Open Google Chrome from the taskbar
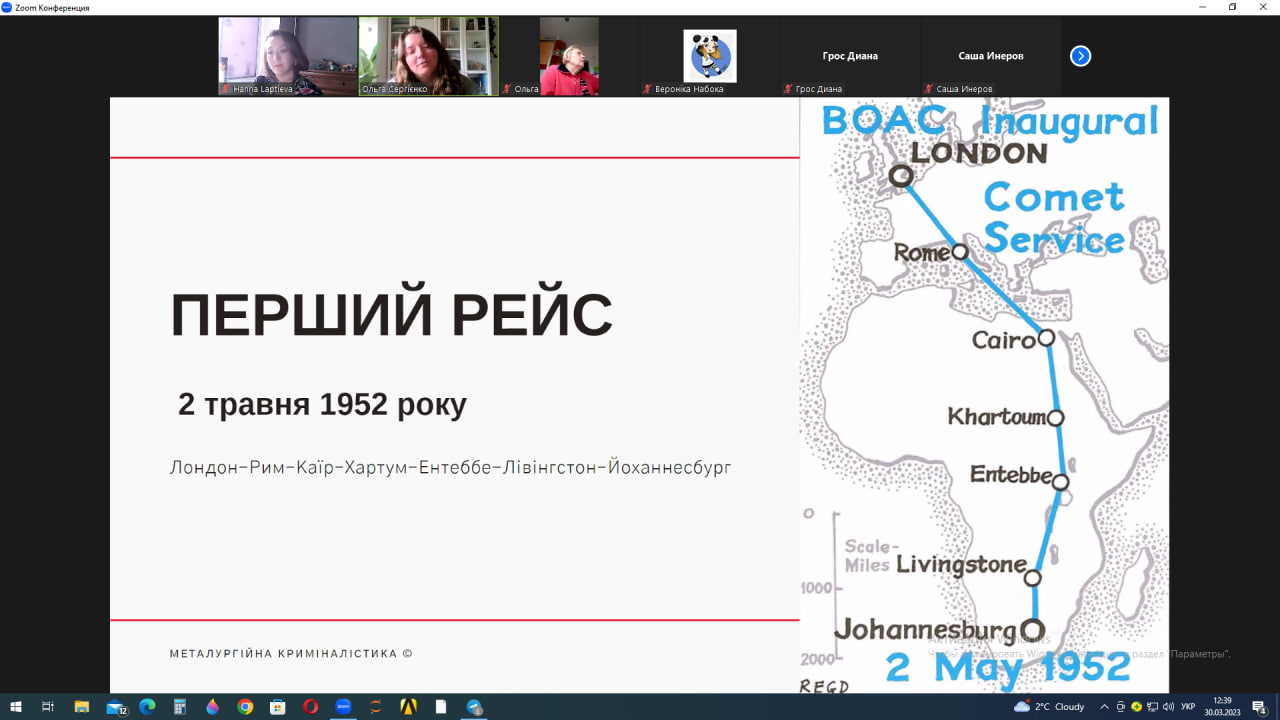 pos(245,707)
